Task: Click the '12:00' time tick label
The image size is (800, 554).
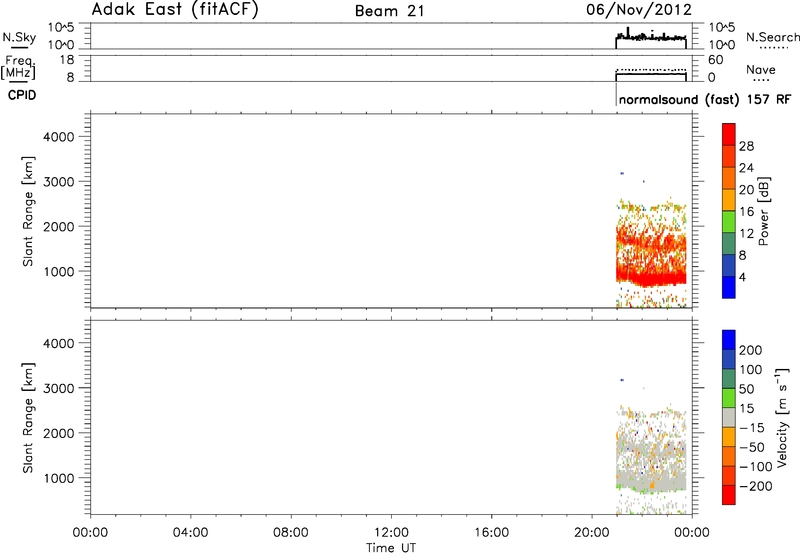Action: (391, 533)
